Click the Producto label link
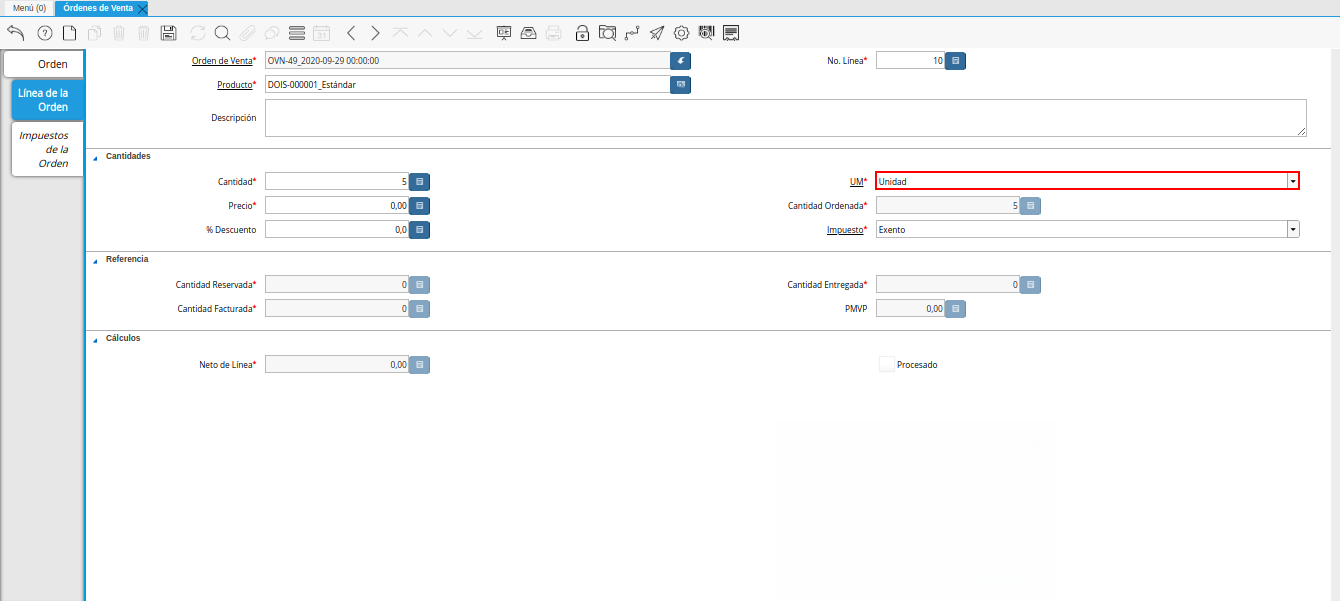The width and height of the screenshot is (1340, 601). (x=235, y=85)
